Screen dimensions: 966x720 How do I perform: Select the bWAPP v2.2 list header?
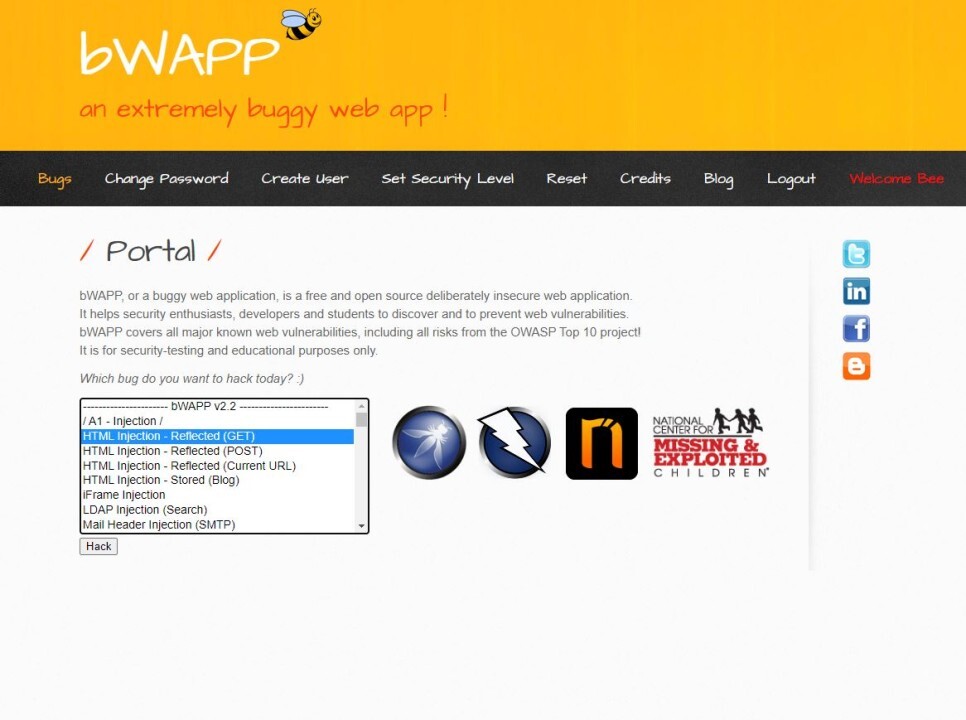(217, 407)
